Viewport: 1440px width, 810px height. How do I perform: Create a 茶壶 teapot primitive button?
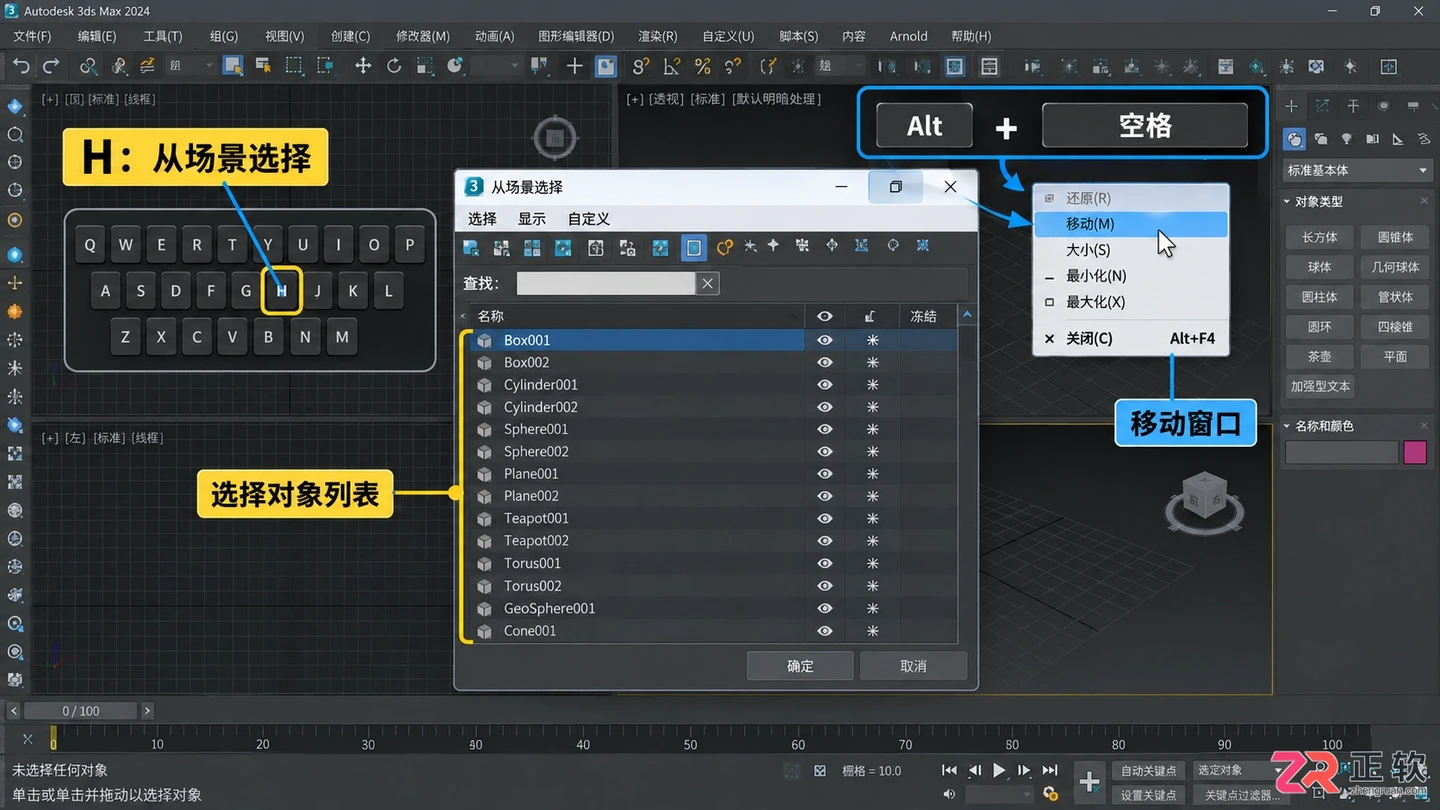(x=1319, y=356)
